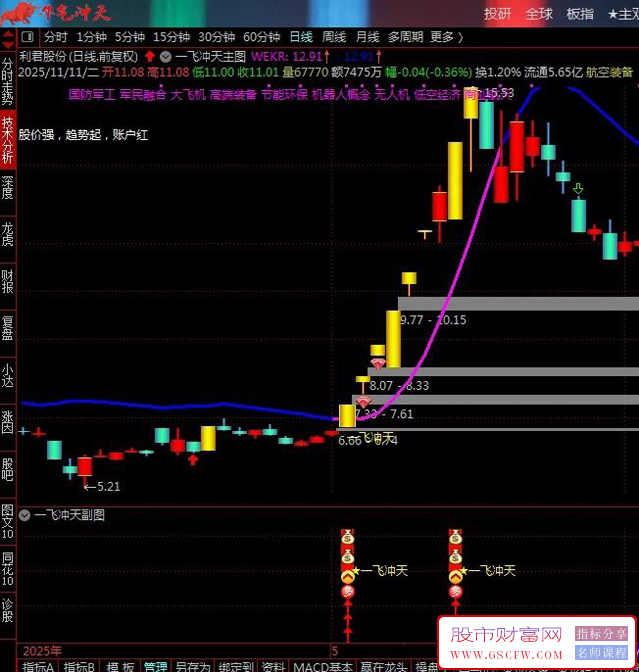Open the 同花10 sidebar tab
639x672 pixels.
click(x=8, y=569)
